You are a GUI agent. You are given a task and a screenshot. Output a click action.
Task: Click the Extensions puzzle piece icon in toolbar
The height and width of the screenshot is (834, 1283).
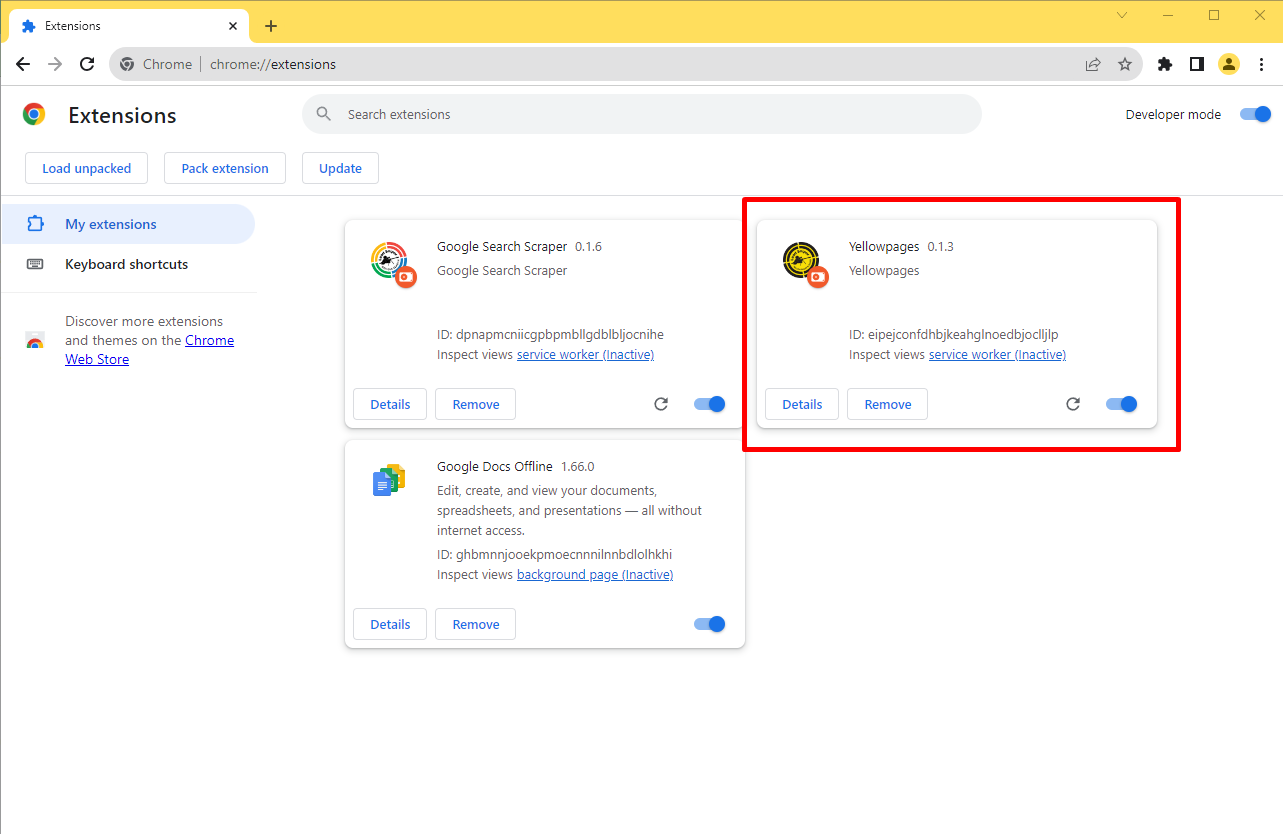[1164, 63]
